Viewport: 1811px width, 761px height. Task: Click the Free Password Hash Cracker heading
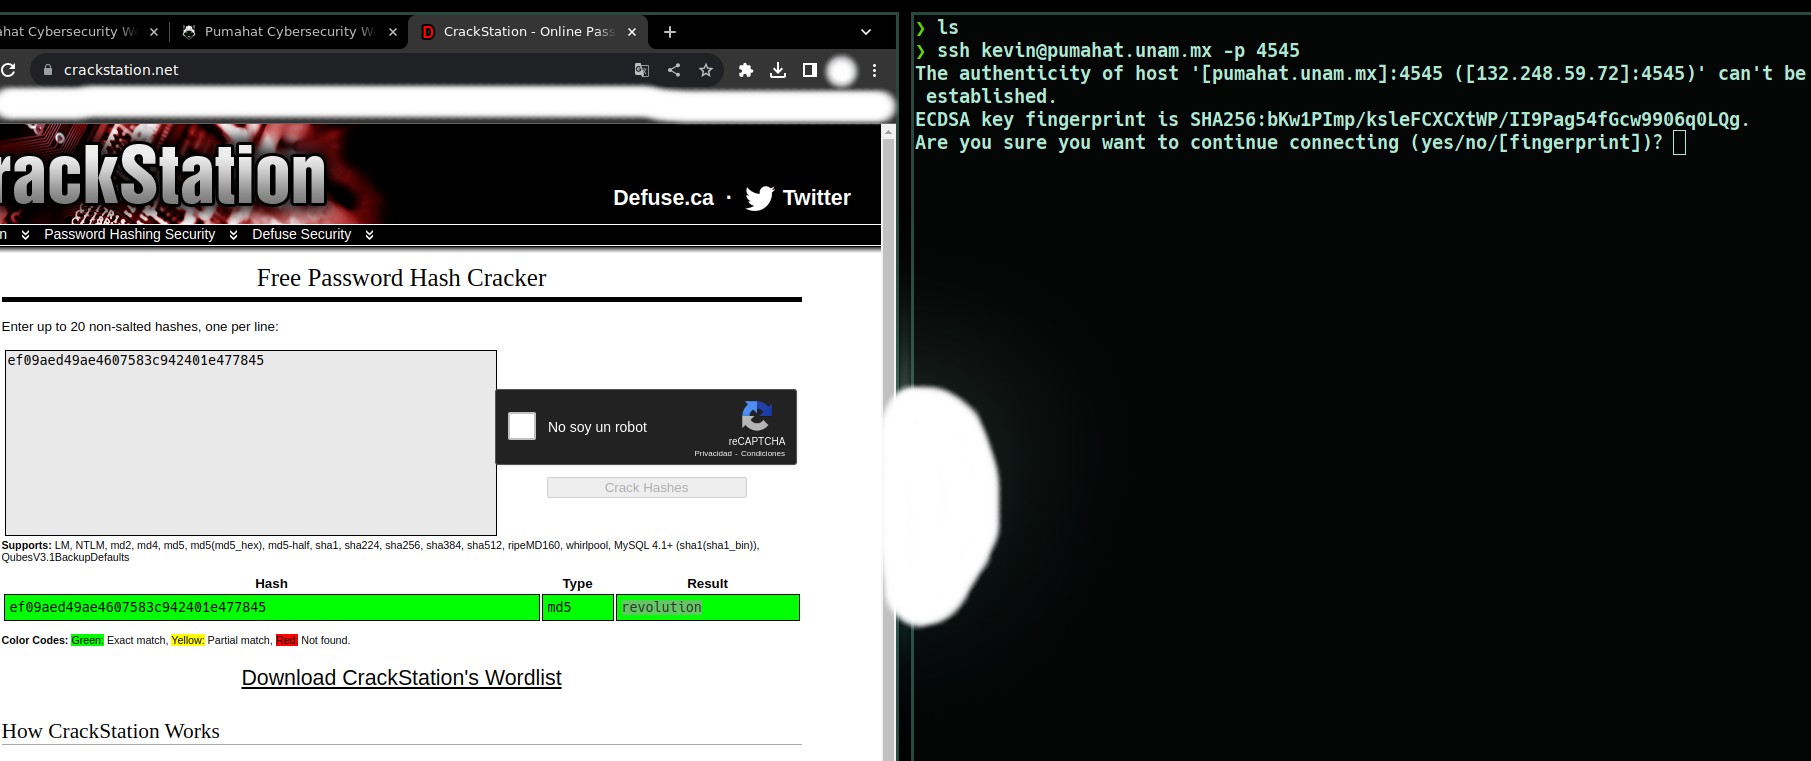click(x=401, y=278)
